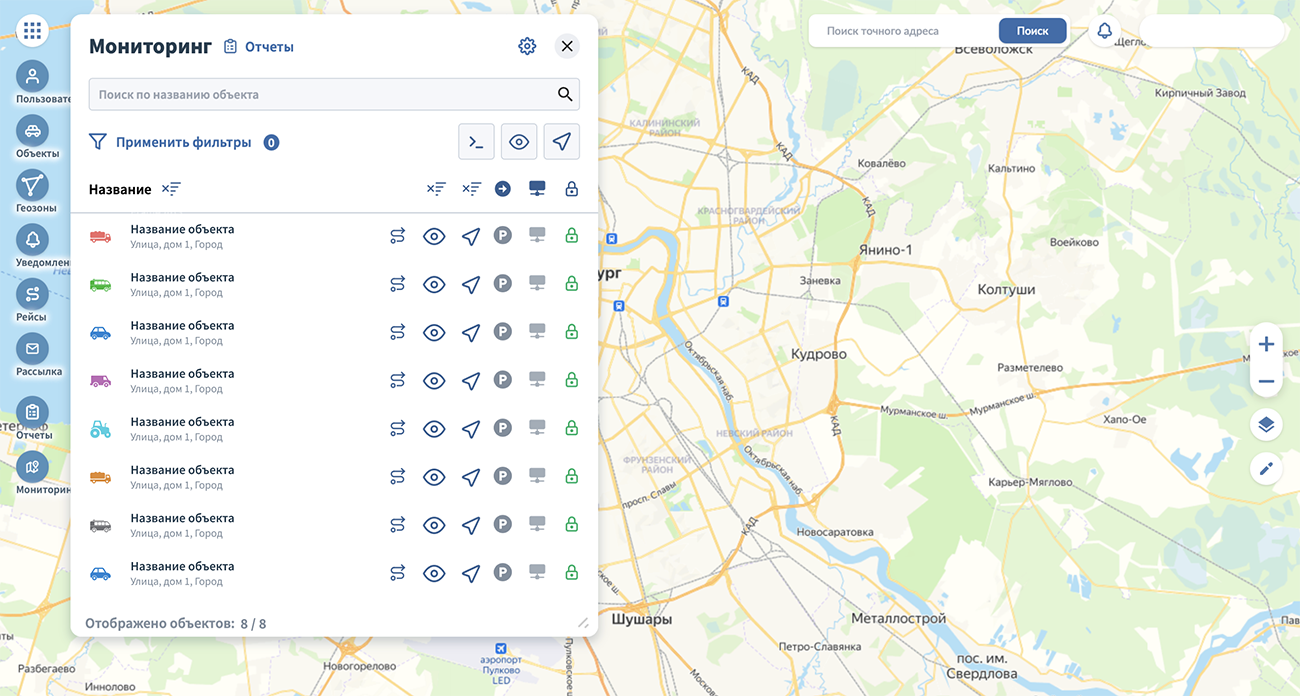Toggle lock on the last object

click(x=572, y=573)
